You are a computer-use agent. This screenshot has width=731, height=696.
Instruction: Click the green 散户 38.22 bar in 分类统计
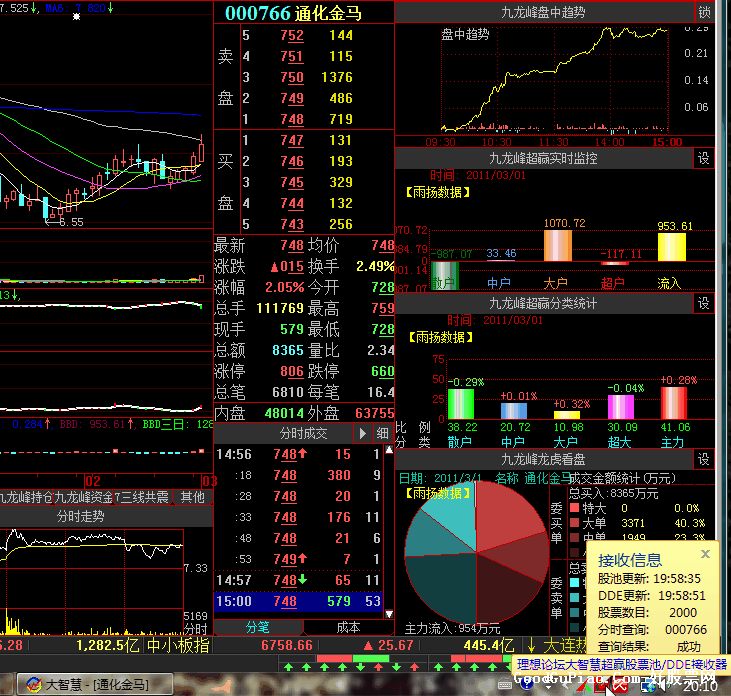pyautogui.click(x=461, y=404)
